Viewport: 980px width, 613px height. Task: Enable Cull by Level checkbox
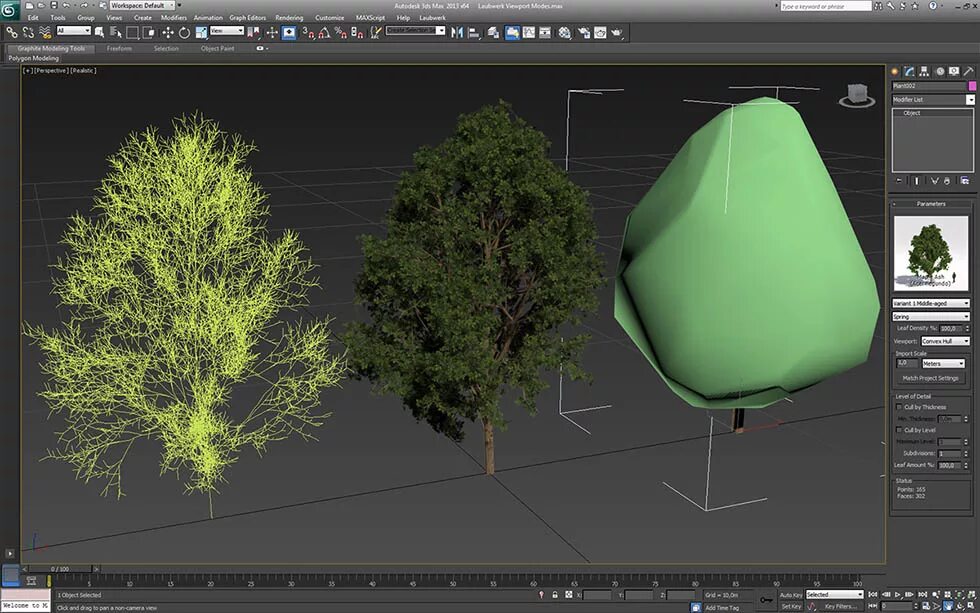click(x=899, y=430)
